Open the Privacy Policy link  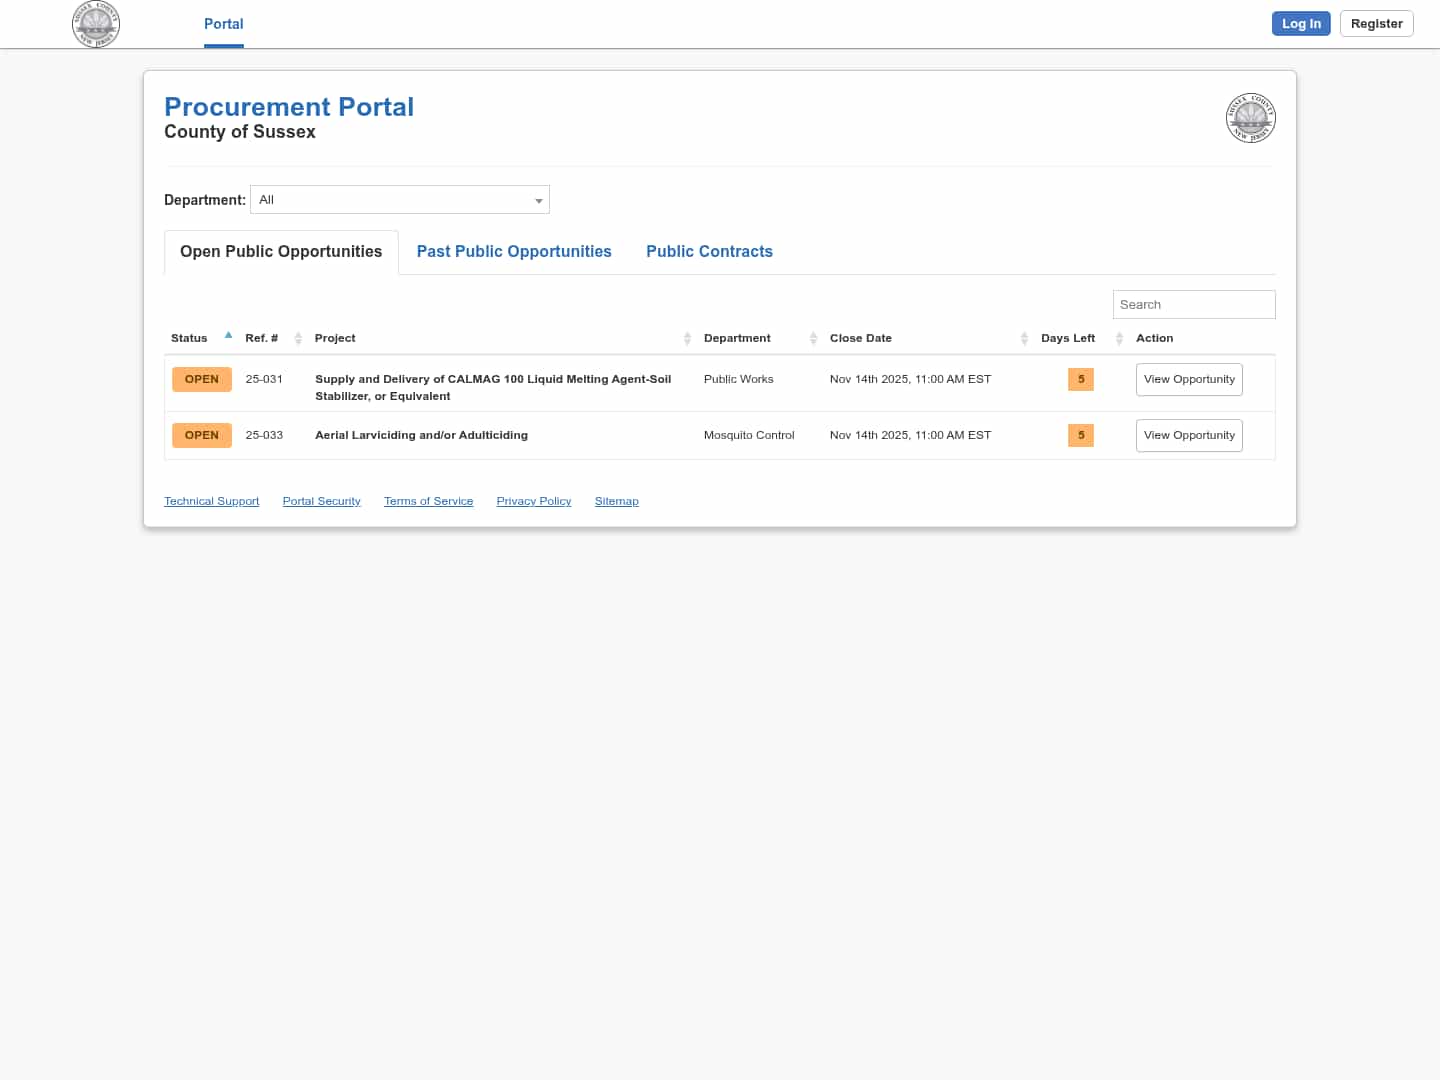(x=533, y=501)
